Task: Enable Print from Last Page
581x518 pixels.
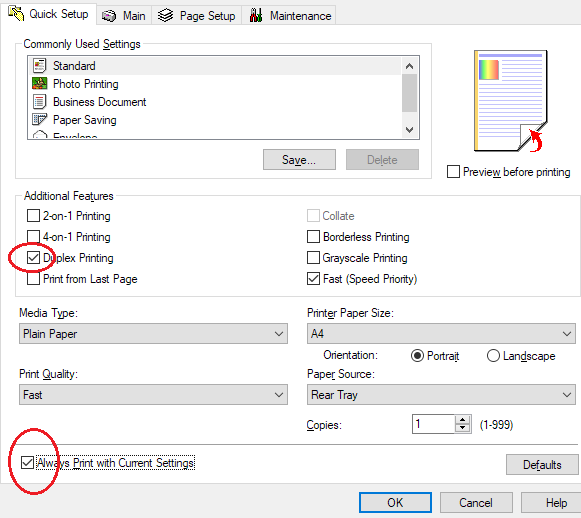Action: (x=33, y=279)
